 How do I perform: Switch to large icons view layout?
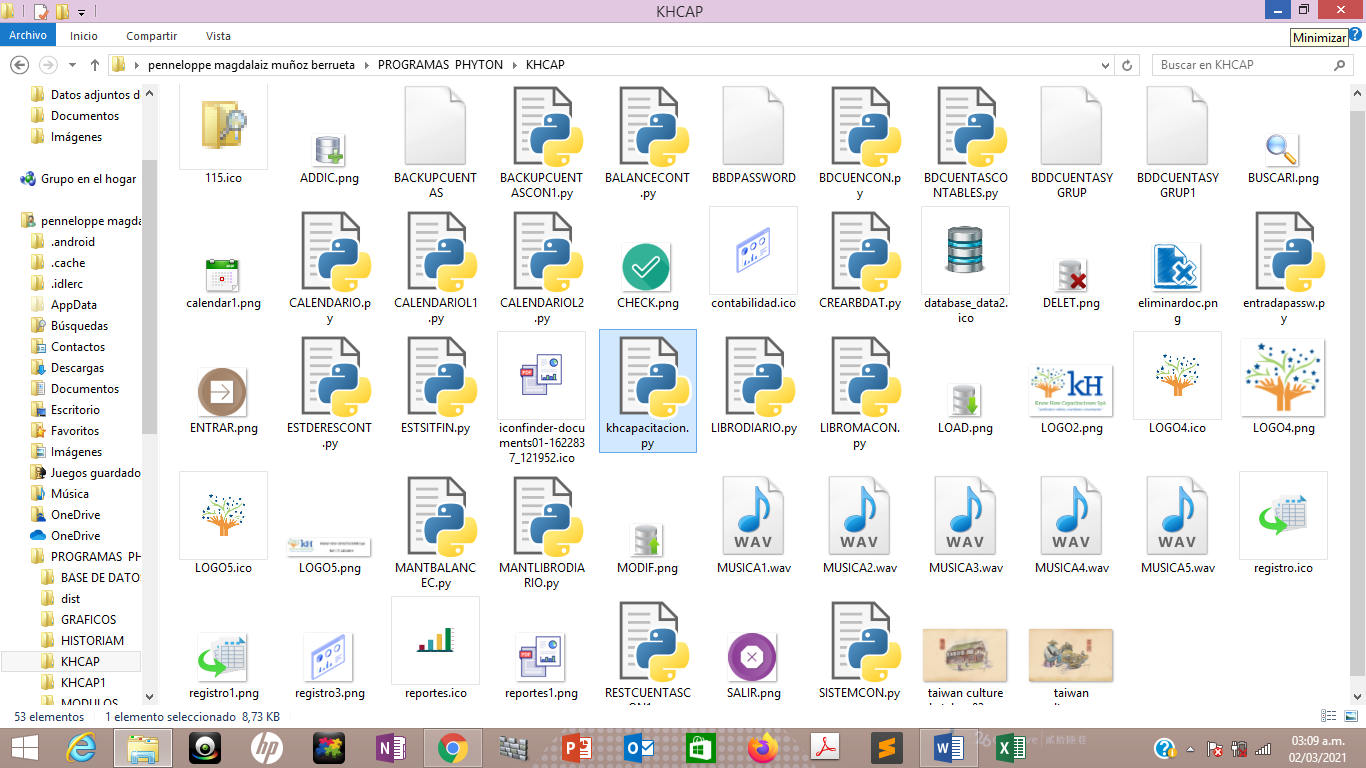[1350, 716]
